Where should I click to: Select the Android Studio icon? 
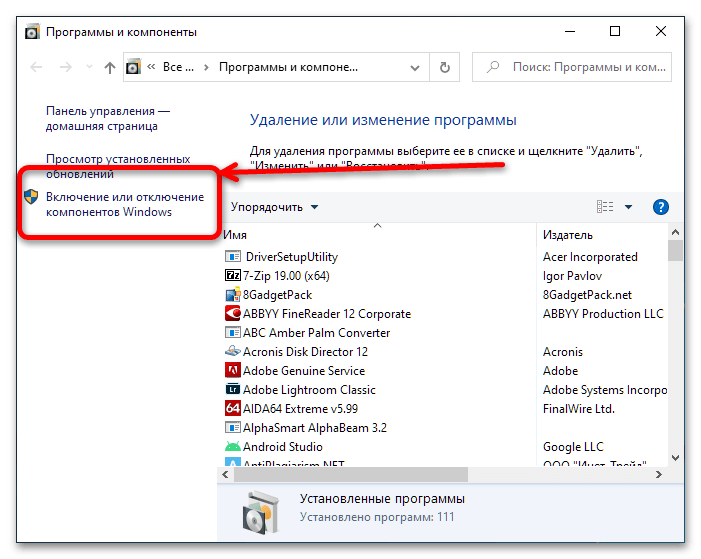click(x=232, y=446)
